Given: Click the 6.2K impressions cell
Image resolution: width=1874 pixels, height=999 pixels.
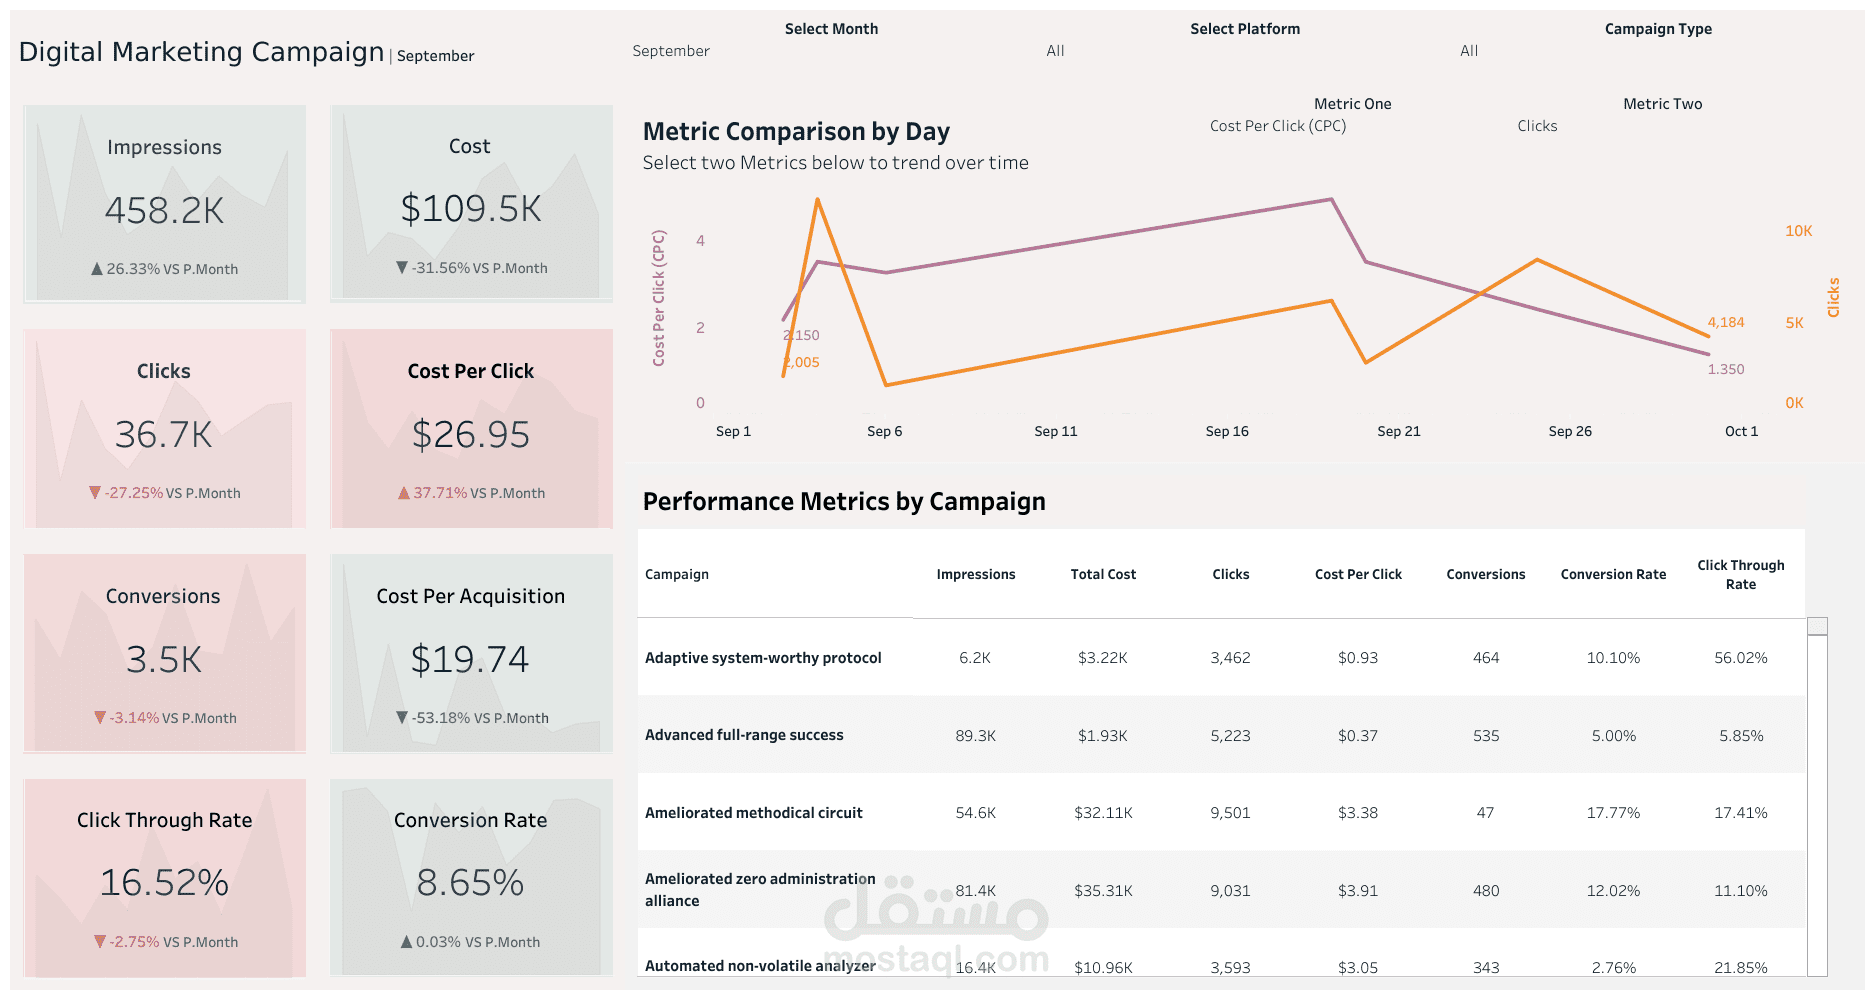Looking at the screenshot, I should click(975, 658).
